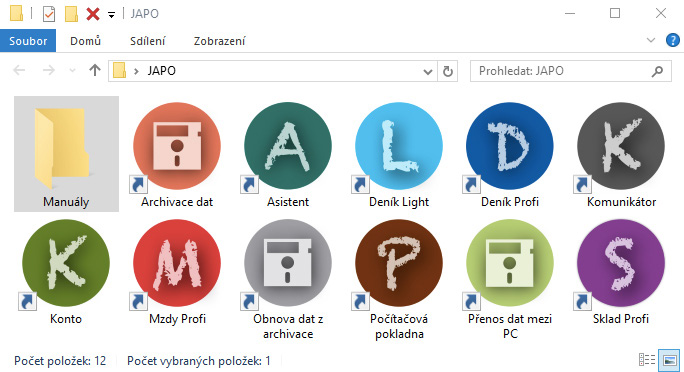This screenshot has width=684, height=372.
Task: Select the Deník Profi shortcut icon
Action: tap(510, 146)
